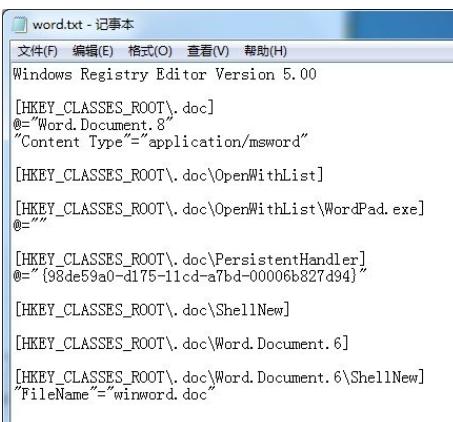Click the "FileName"="winword.doc" line

click(115, 394)
